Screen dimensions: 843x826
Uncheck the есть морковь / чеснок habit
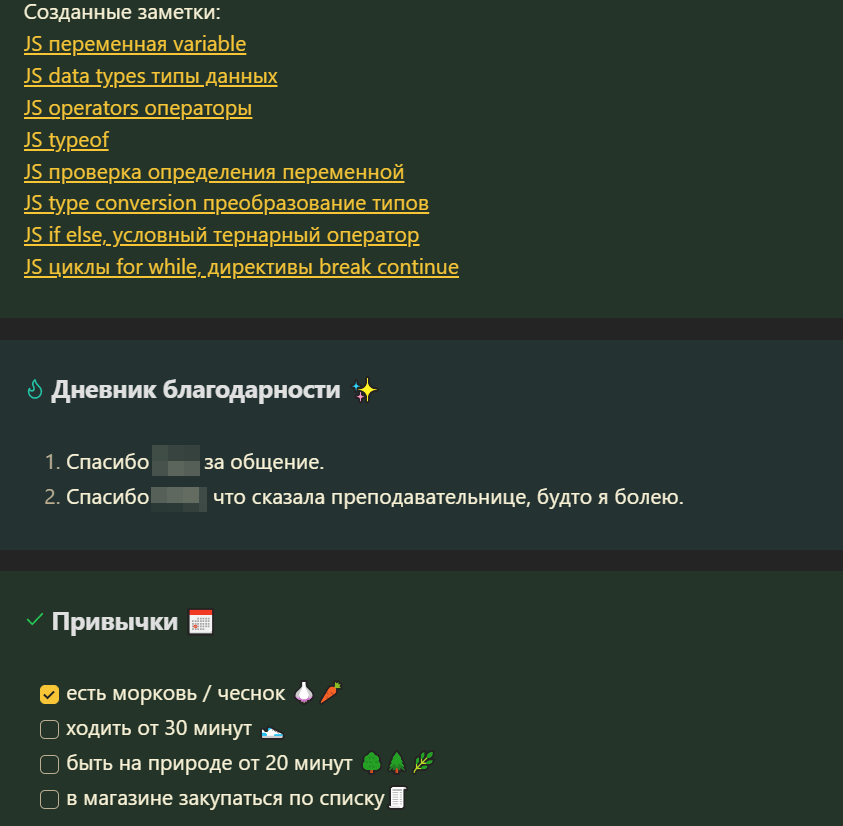coord(49,694)
